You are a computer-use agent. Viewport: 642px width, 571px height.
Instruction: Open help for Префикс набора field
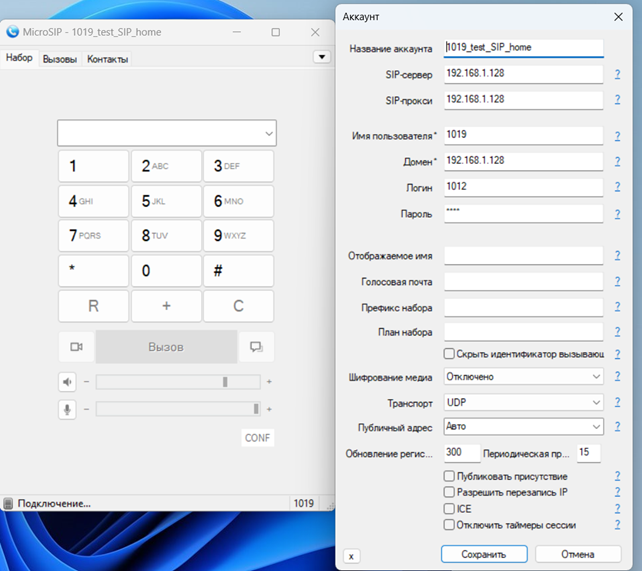(x=617, y=307)
